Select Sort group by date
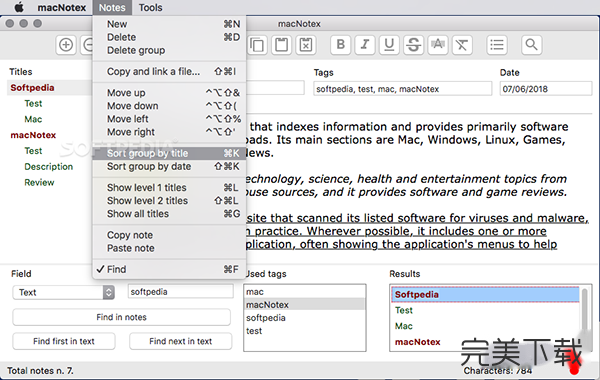This screenshot has width=600, height=380. (x=169, y=166)
